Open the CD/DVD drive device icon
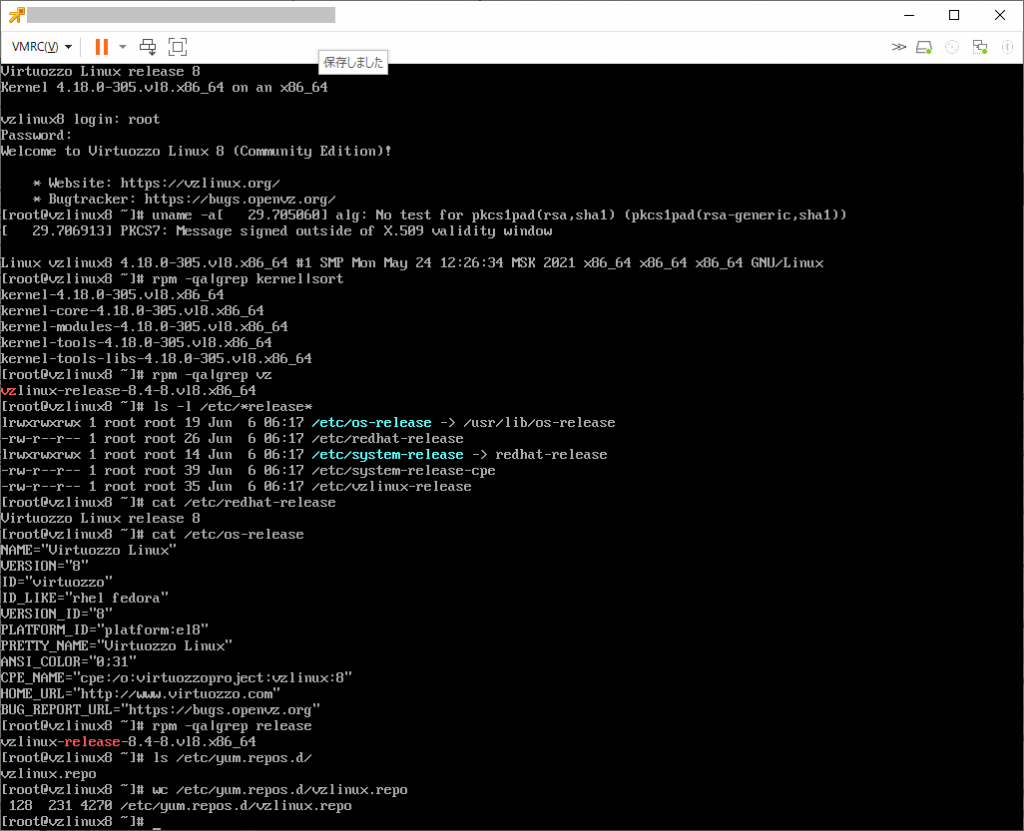 click(952, 47)
